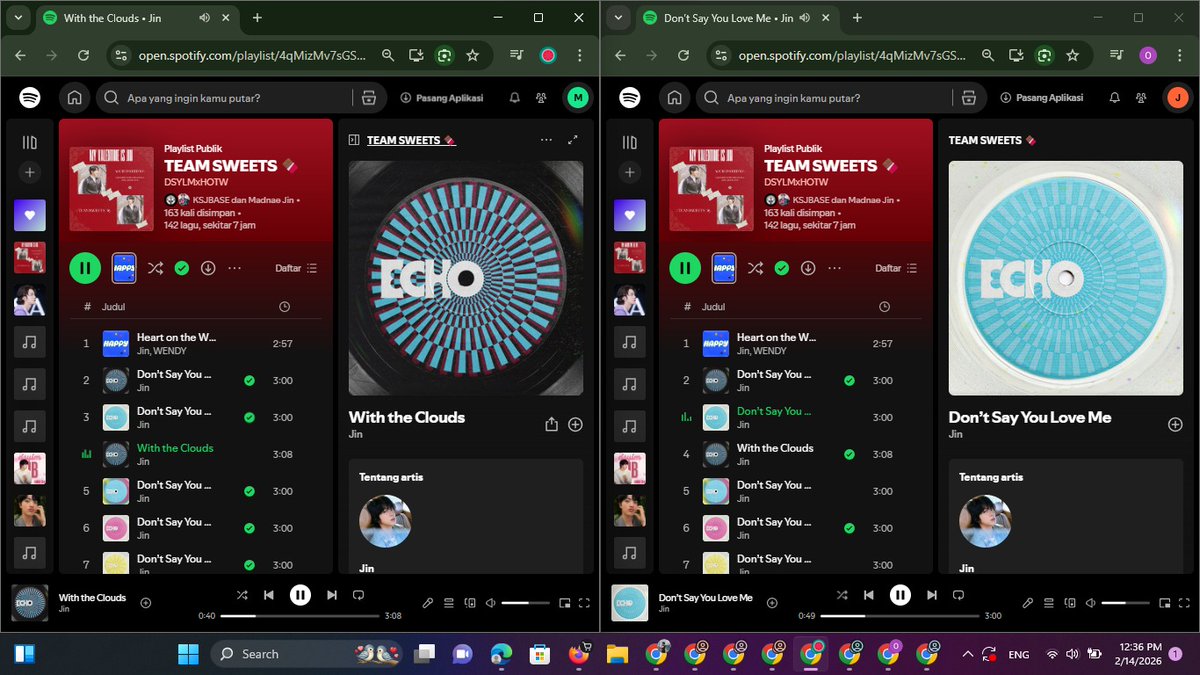Viewport: 1200px width, 675px height.
Task: Open new tab in the left Chrome window
Action: click(x=257, y=18)
